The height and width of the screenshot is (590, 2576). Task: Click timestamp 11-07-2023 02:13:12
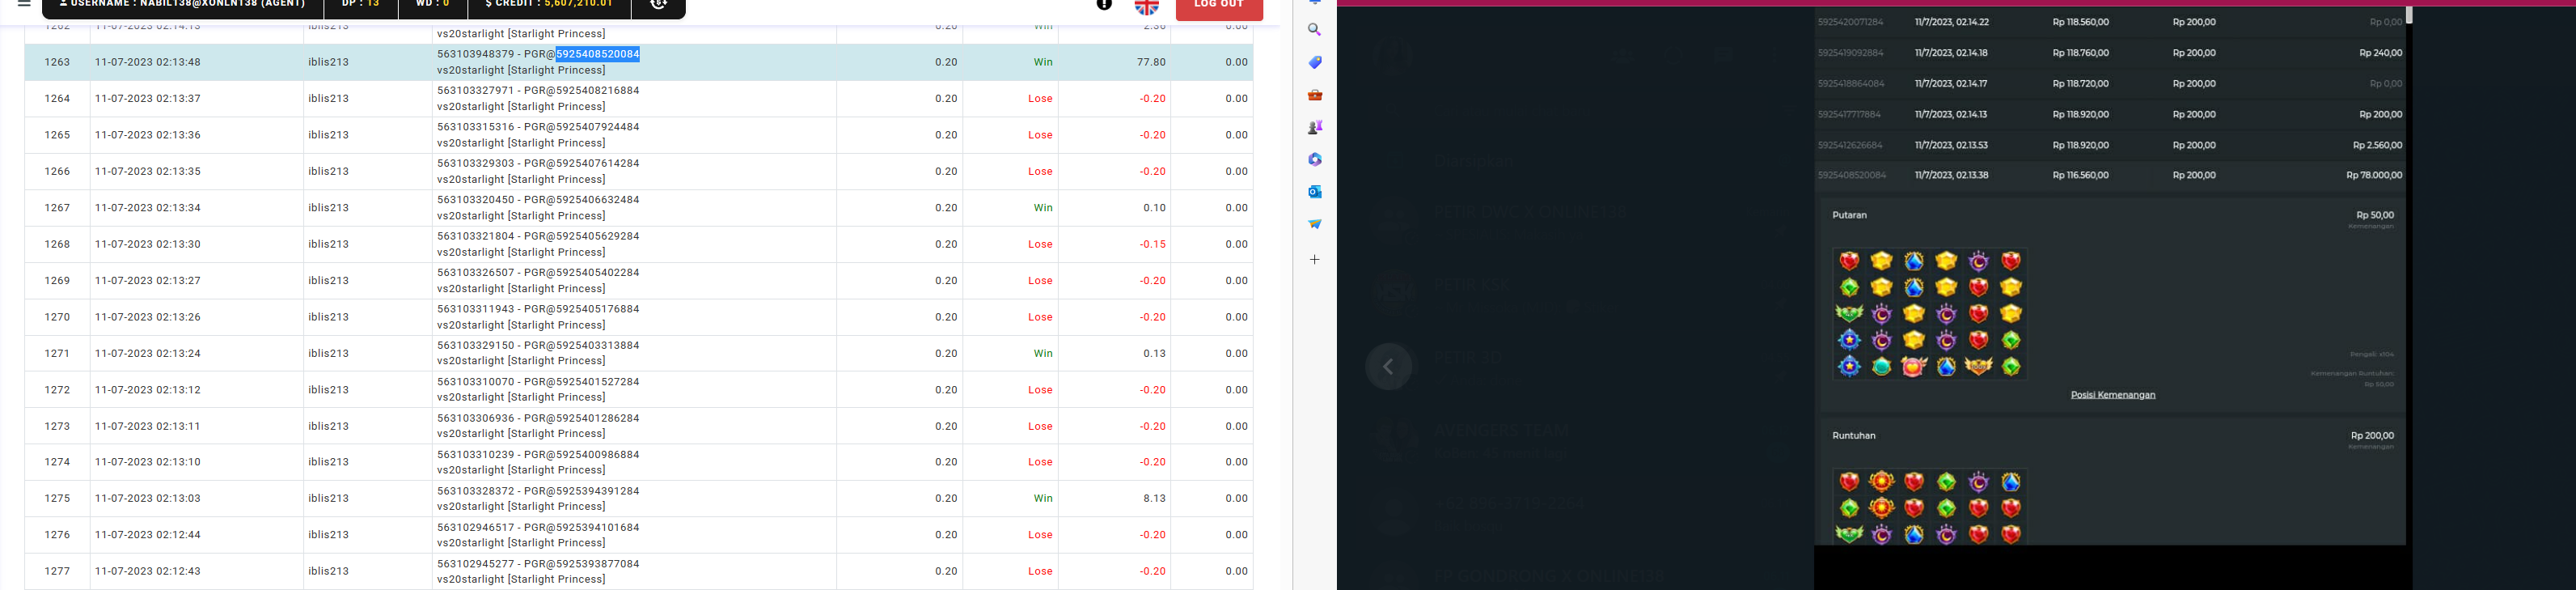(x=148, y=390)
